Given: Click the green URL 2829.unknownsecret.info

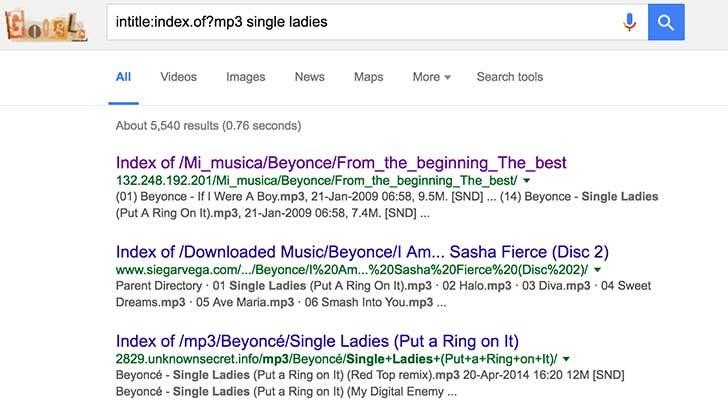Looking at the screenshot, I should tap(336, 359).
